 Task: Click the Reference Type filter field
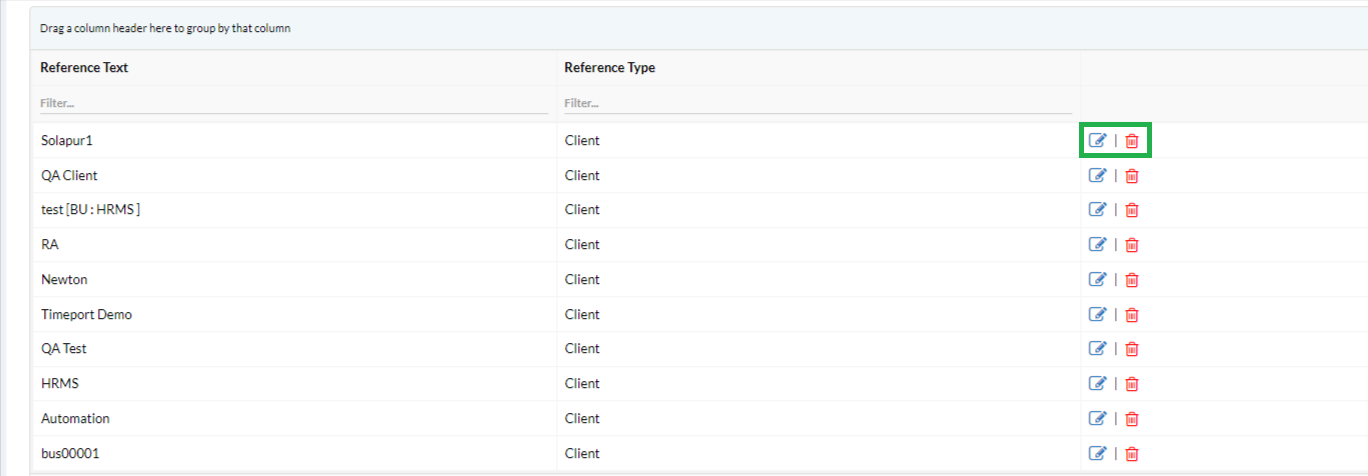coord(817,103)
